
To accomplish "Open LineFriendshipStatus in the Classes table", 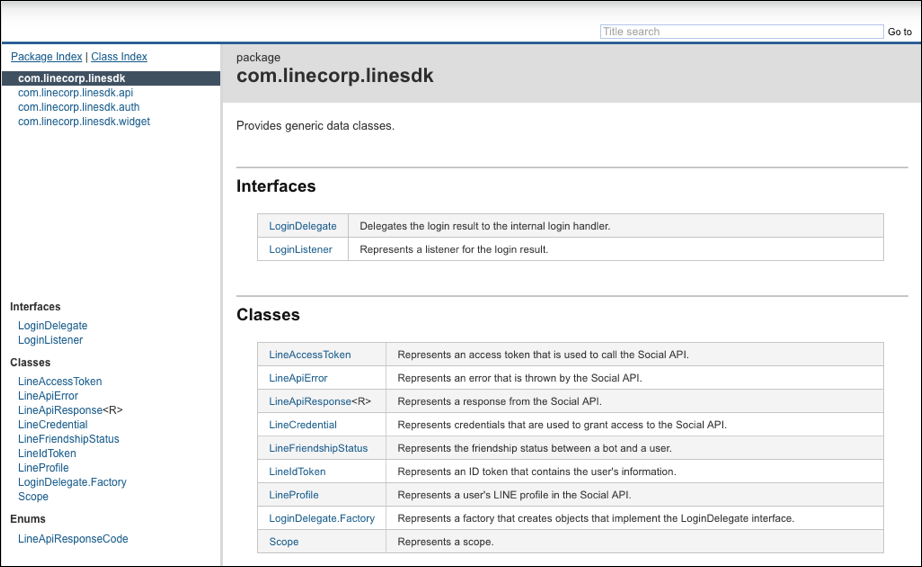I will (318, 448).
